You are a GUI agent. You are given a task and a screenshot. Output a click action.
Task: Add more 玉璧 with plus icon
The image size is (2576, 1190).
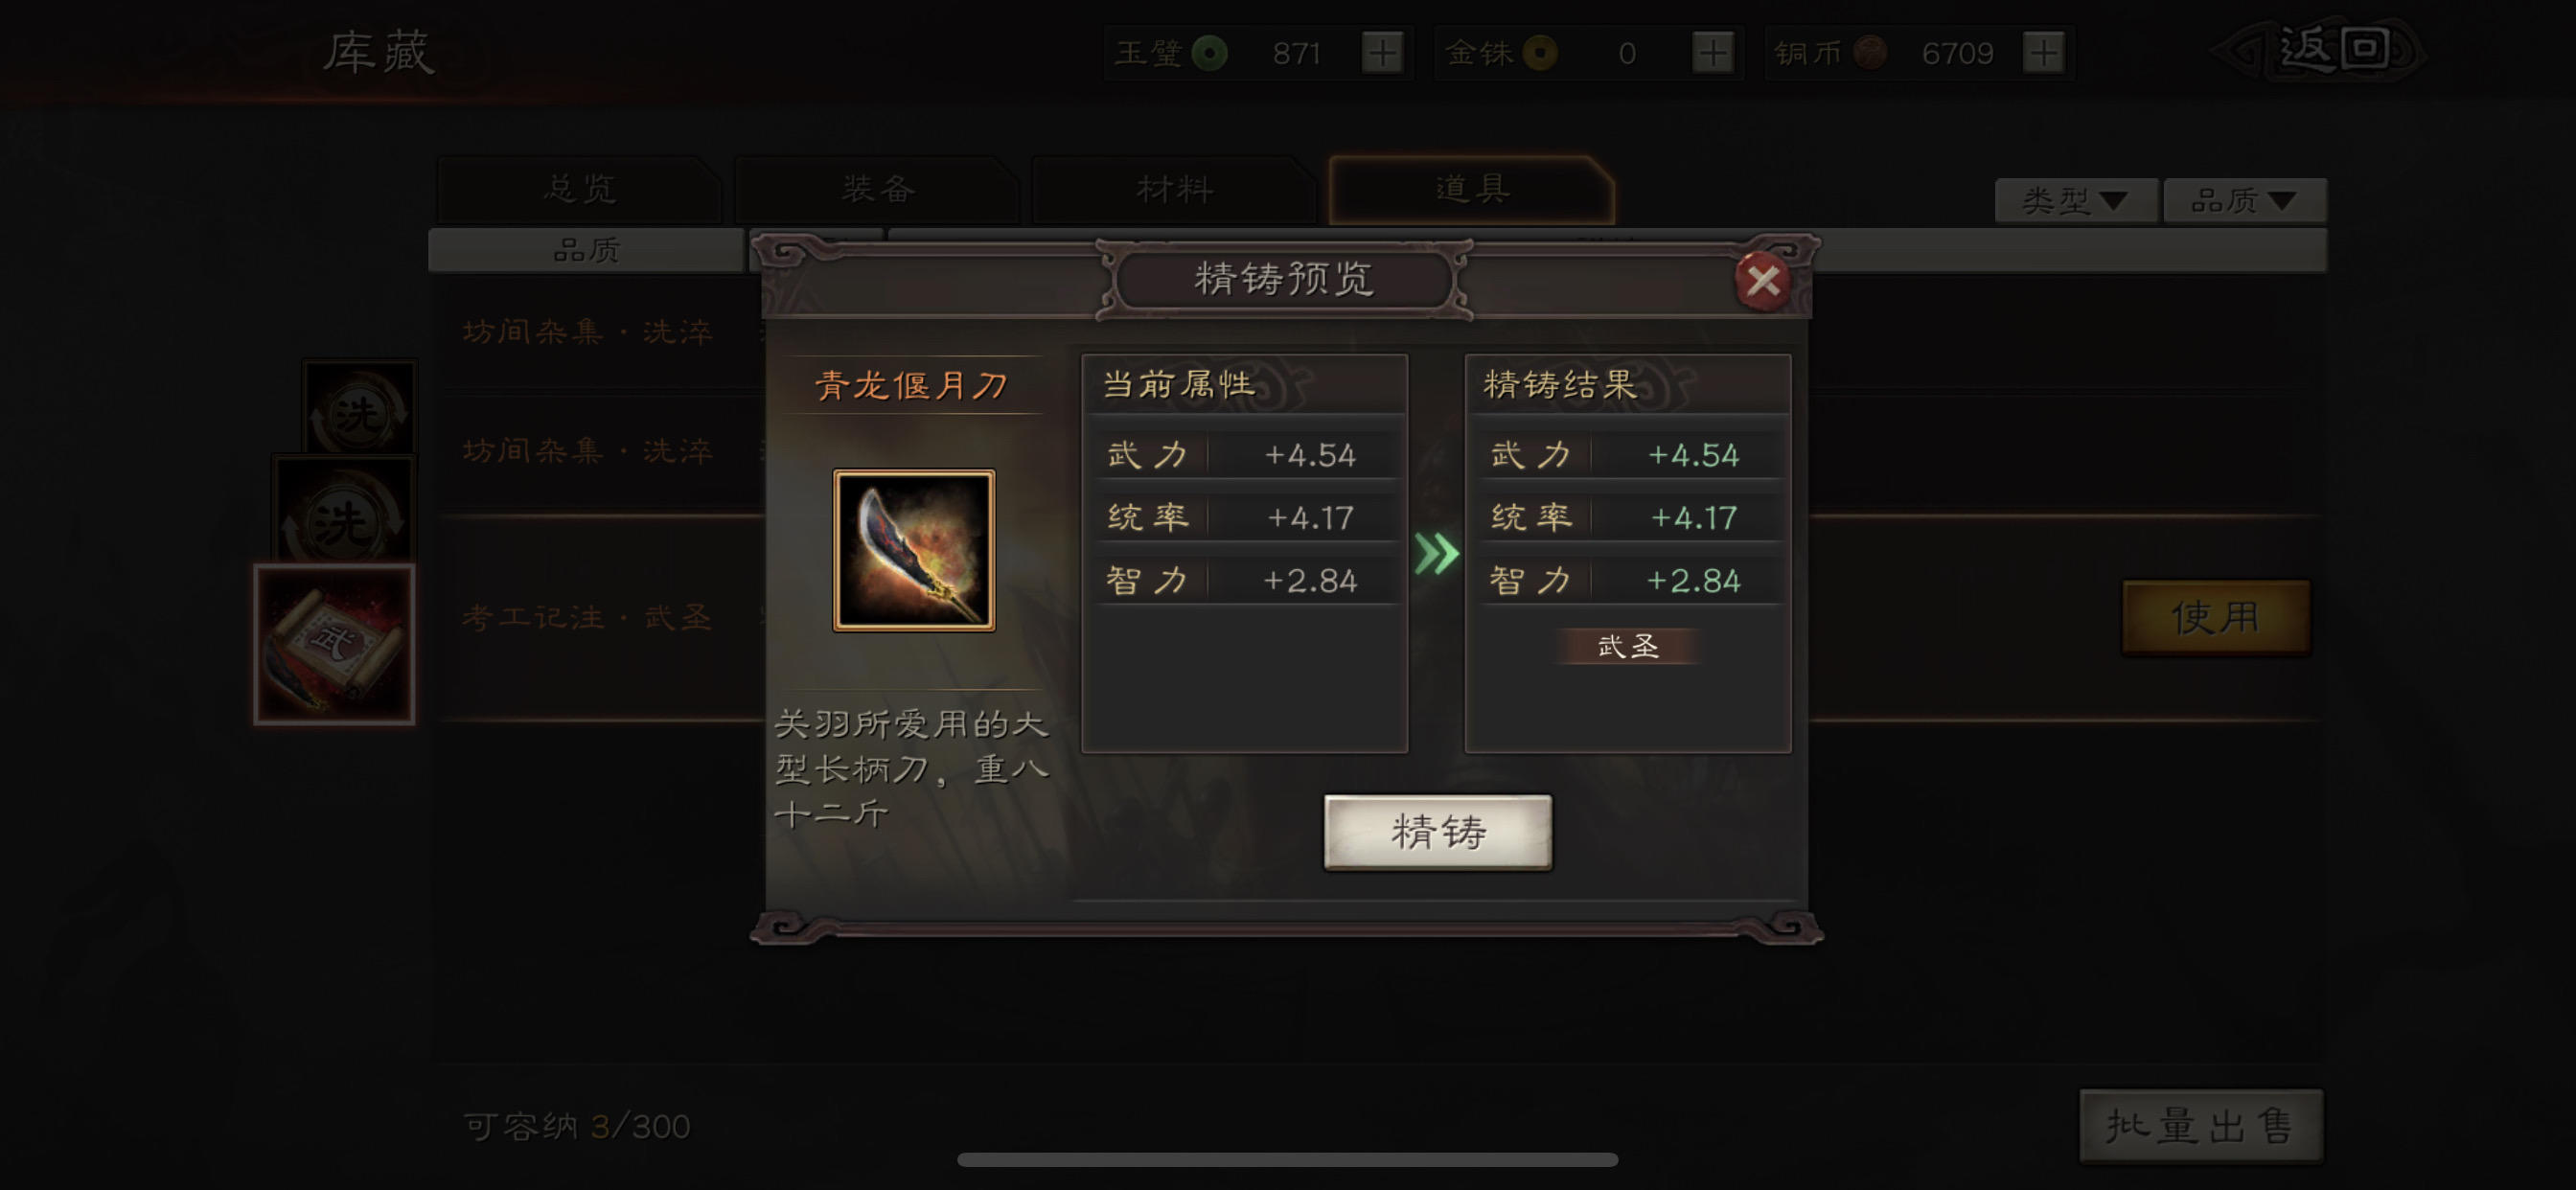1382,52
